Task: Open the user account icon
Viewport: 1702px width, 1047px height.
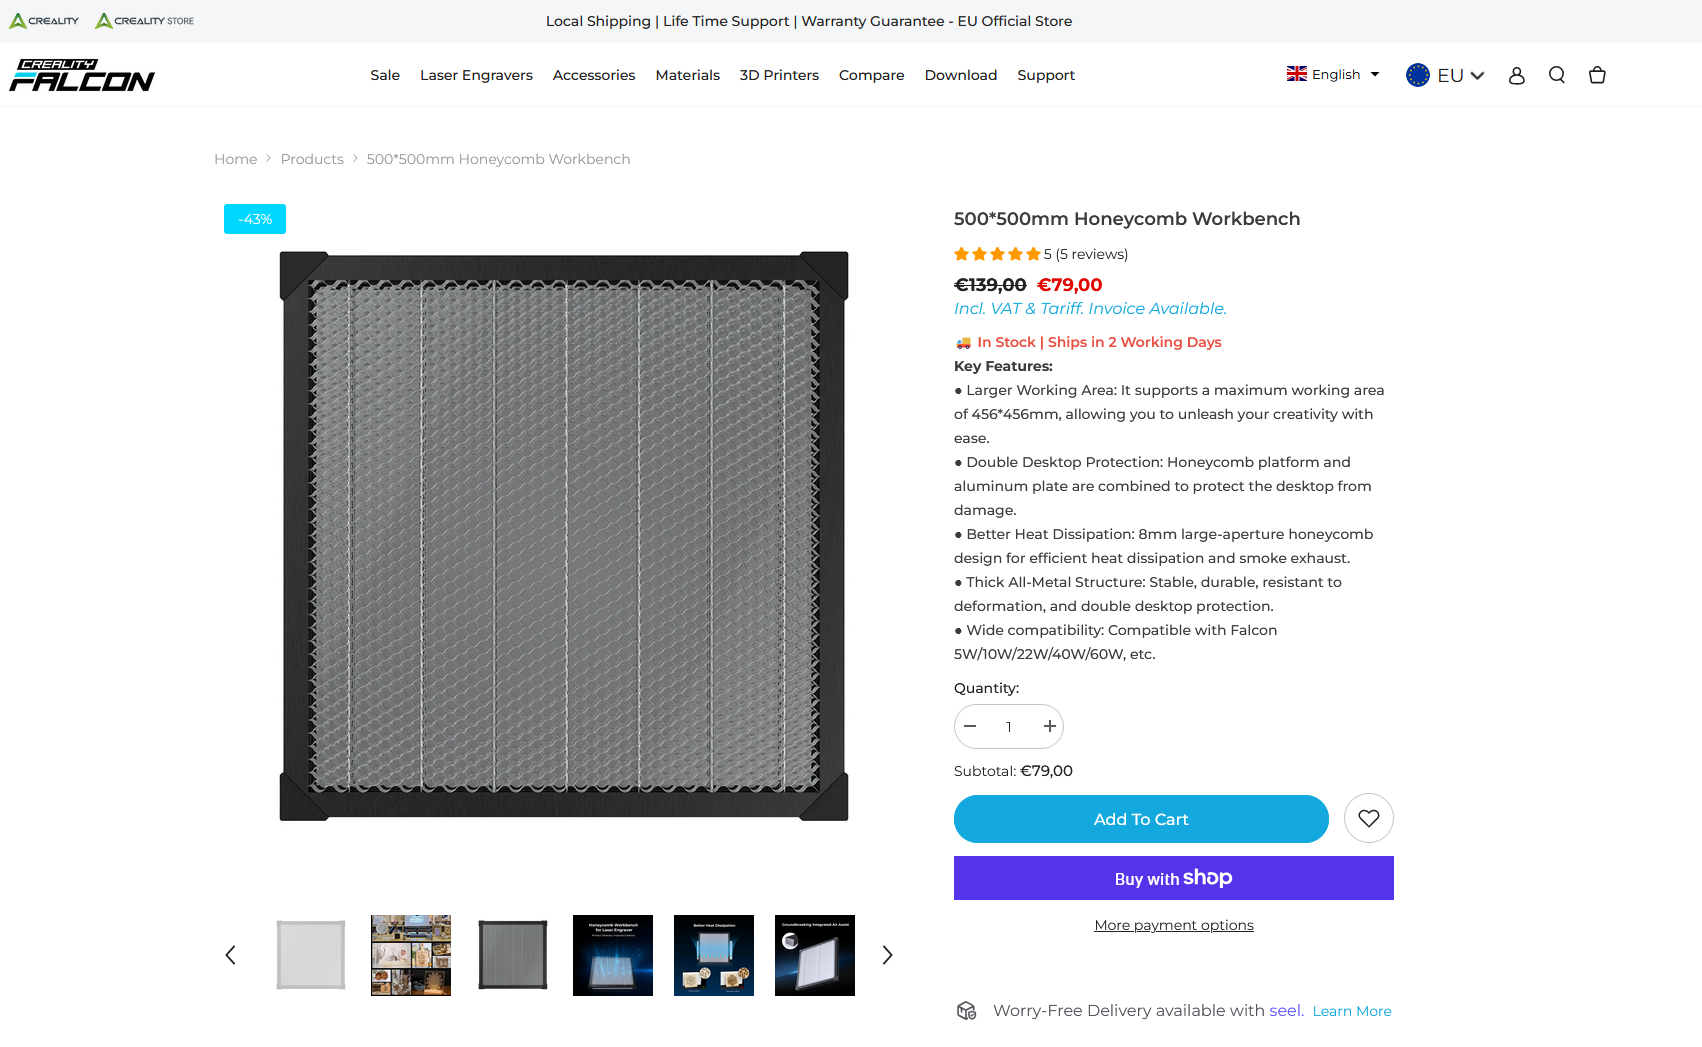Action: click(x=1517, y=75)
